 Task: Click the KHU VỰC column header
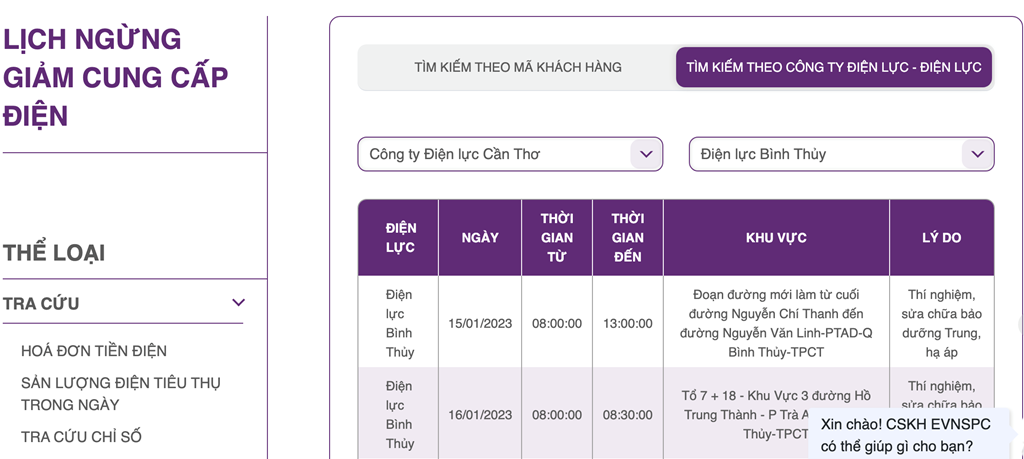(776, 238)
